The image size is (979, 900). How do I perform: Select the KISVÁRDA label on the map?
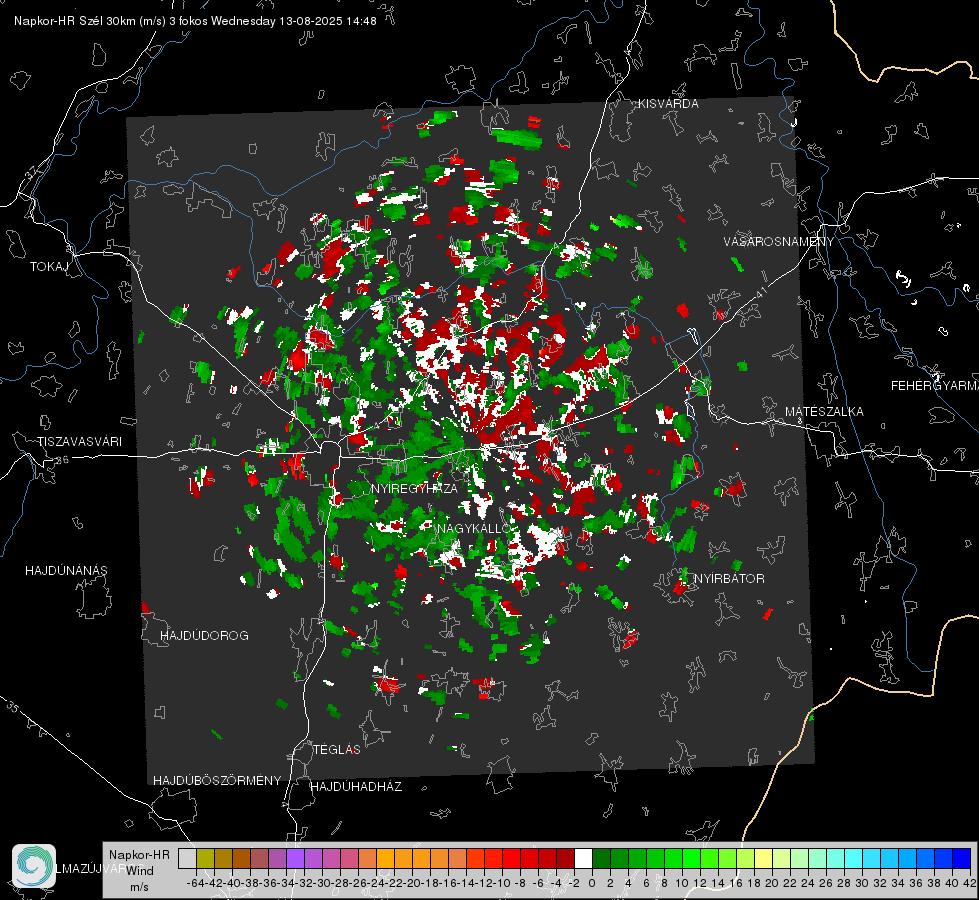coord(668,104)
